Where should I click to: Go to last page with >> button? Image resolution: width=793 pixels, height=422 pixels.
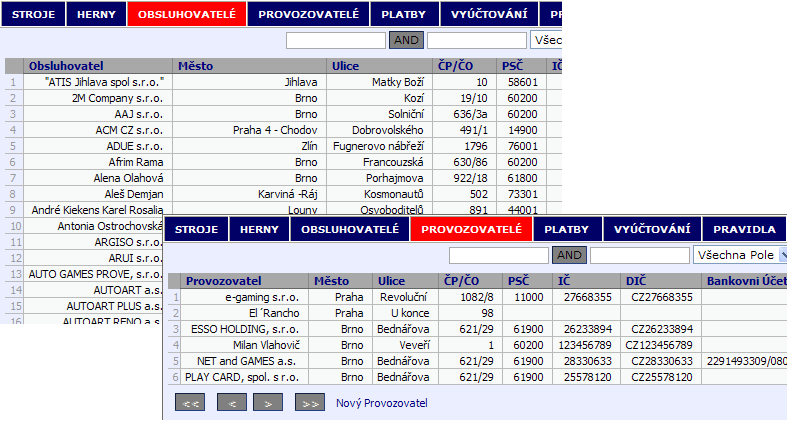click(x=310, y=403)
